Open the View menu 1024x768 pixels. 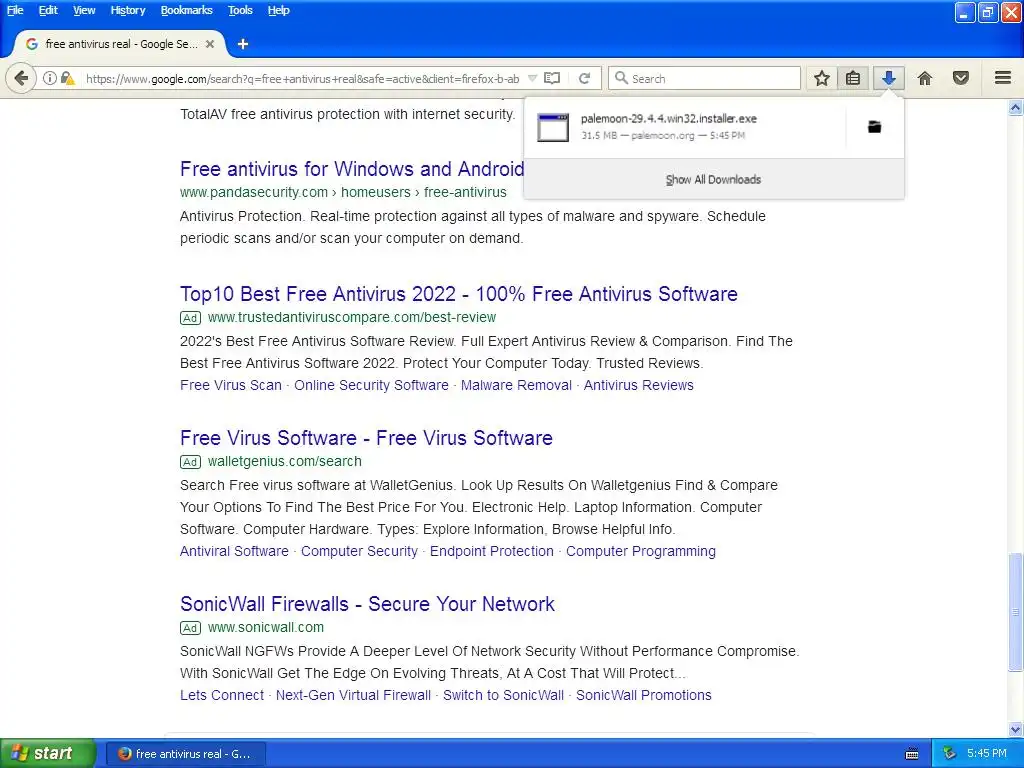point(84,10)
